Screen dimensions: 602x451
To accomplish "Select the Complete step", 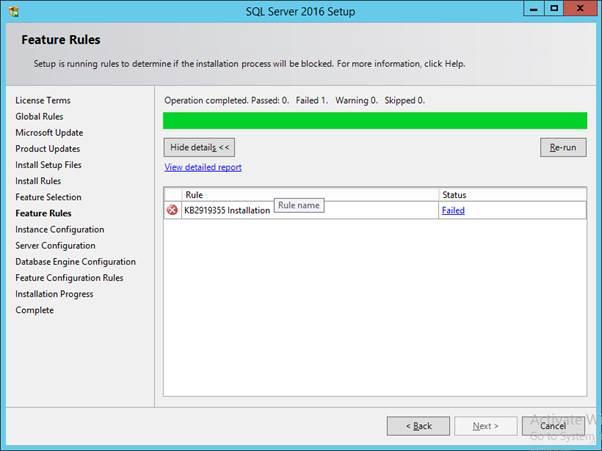I will [x=35, y=310].
